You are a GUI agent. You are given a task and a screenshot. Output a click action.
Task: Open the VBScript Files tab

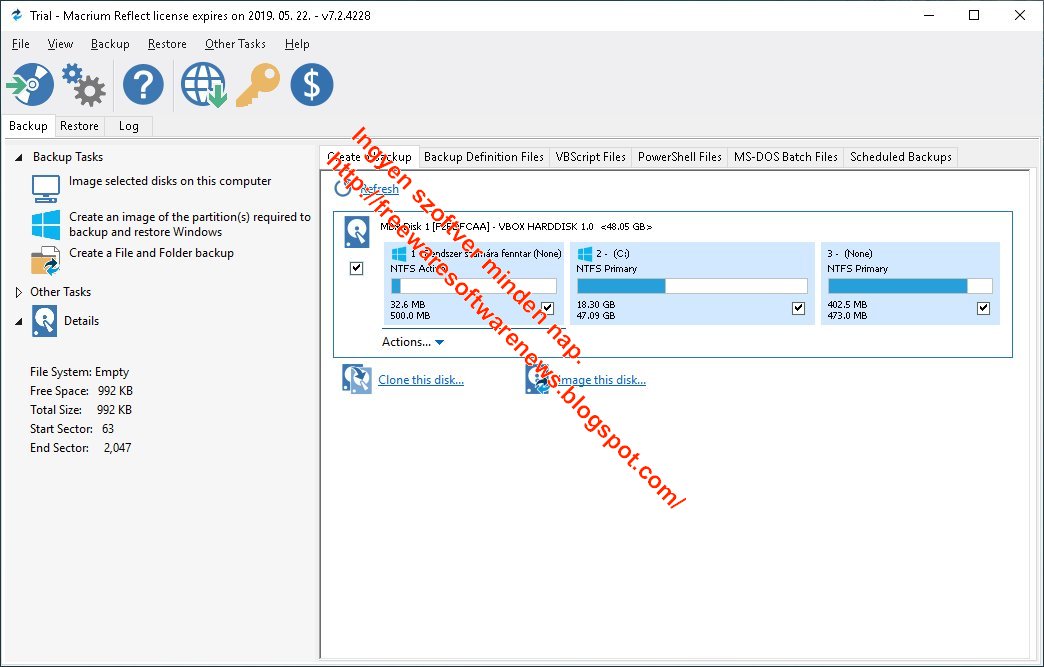pos(591,157)
